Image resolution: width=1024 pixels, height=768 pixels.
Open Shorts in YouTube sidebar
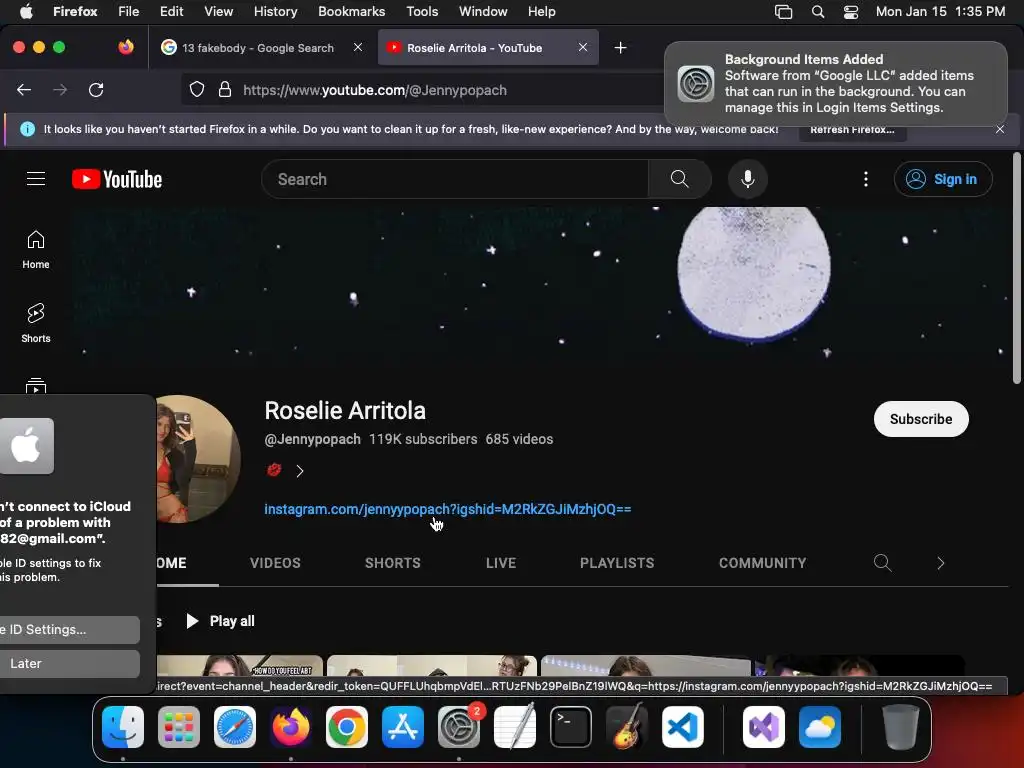[36, 323]
